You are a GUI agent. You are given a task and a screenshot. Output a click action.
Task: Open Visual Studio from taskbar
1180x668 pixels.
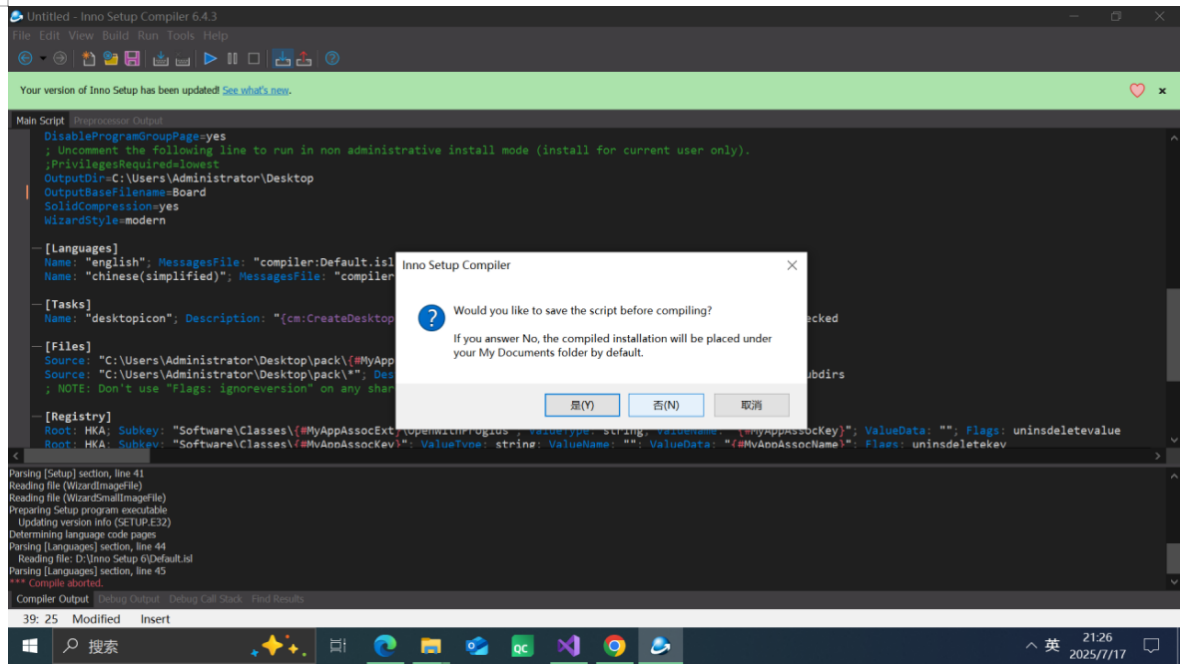coord(568,645)
